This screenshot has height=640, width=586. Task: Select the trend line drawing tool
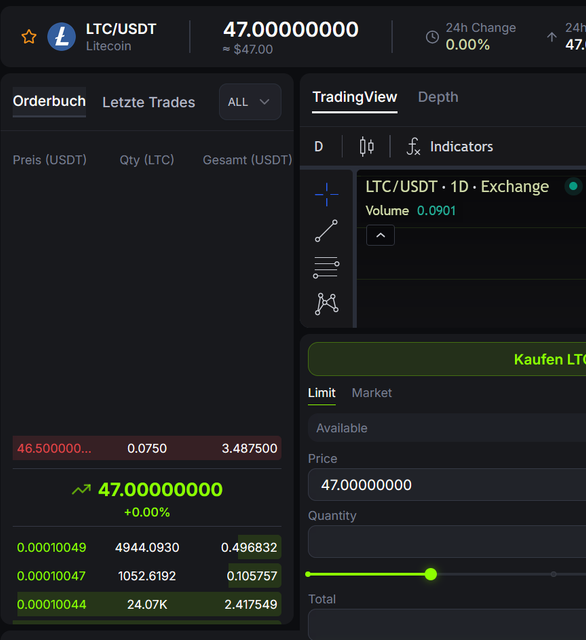[326, 231]
